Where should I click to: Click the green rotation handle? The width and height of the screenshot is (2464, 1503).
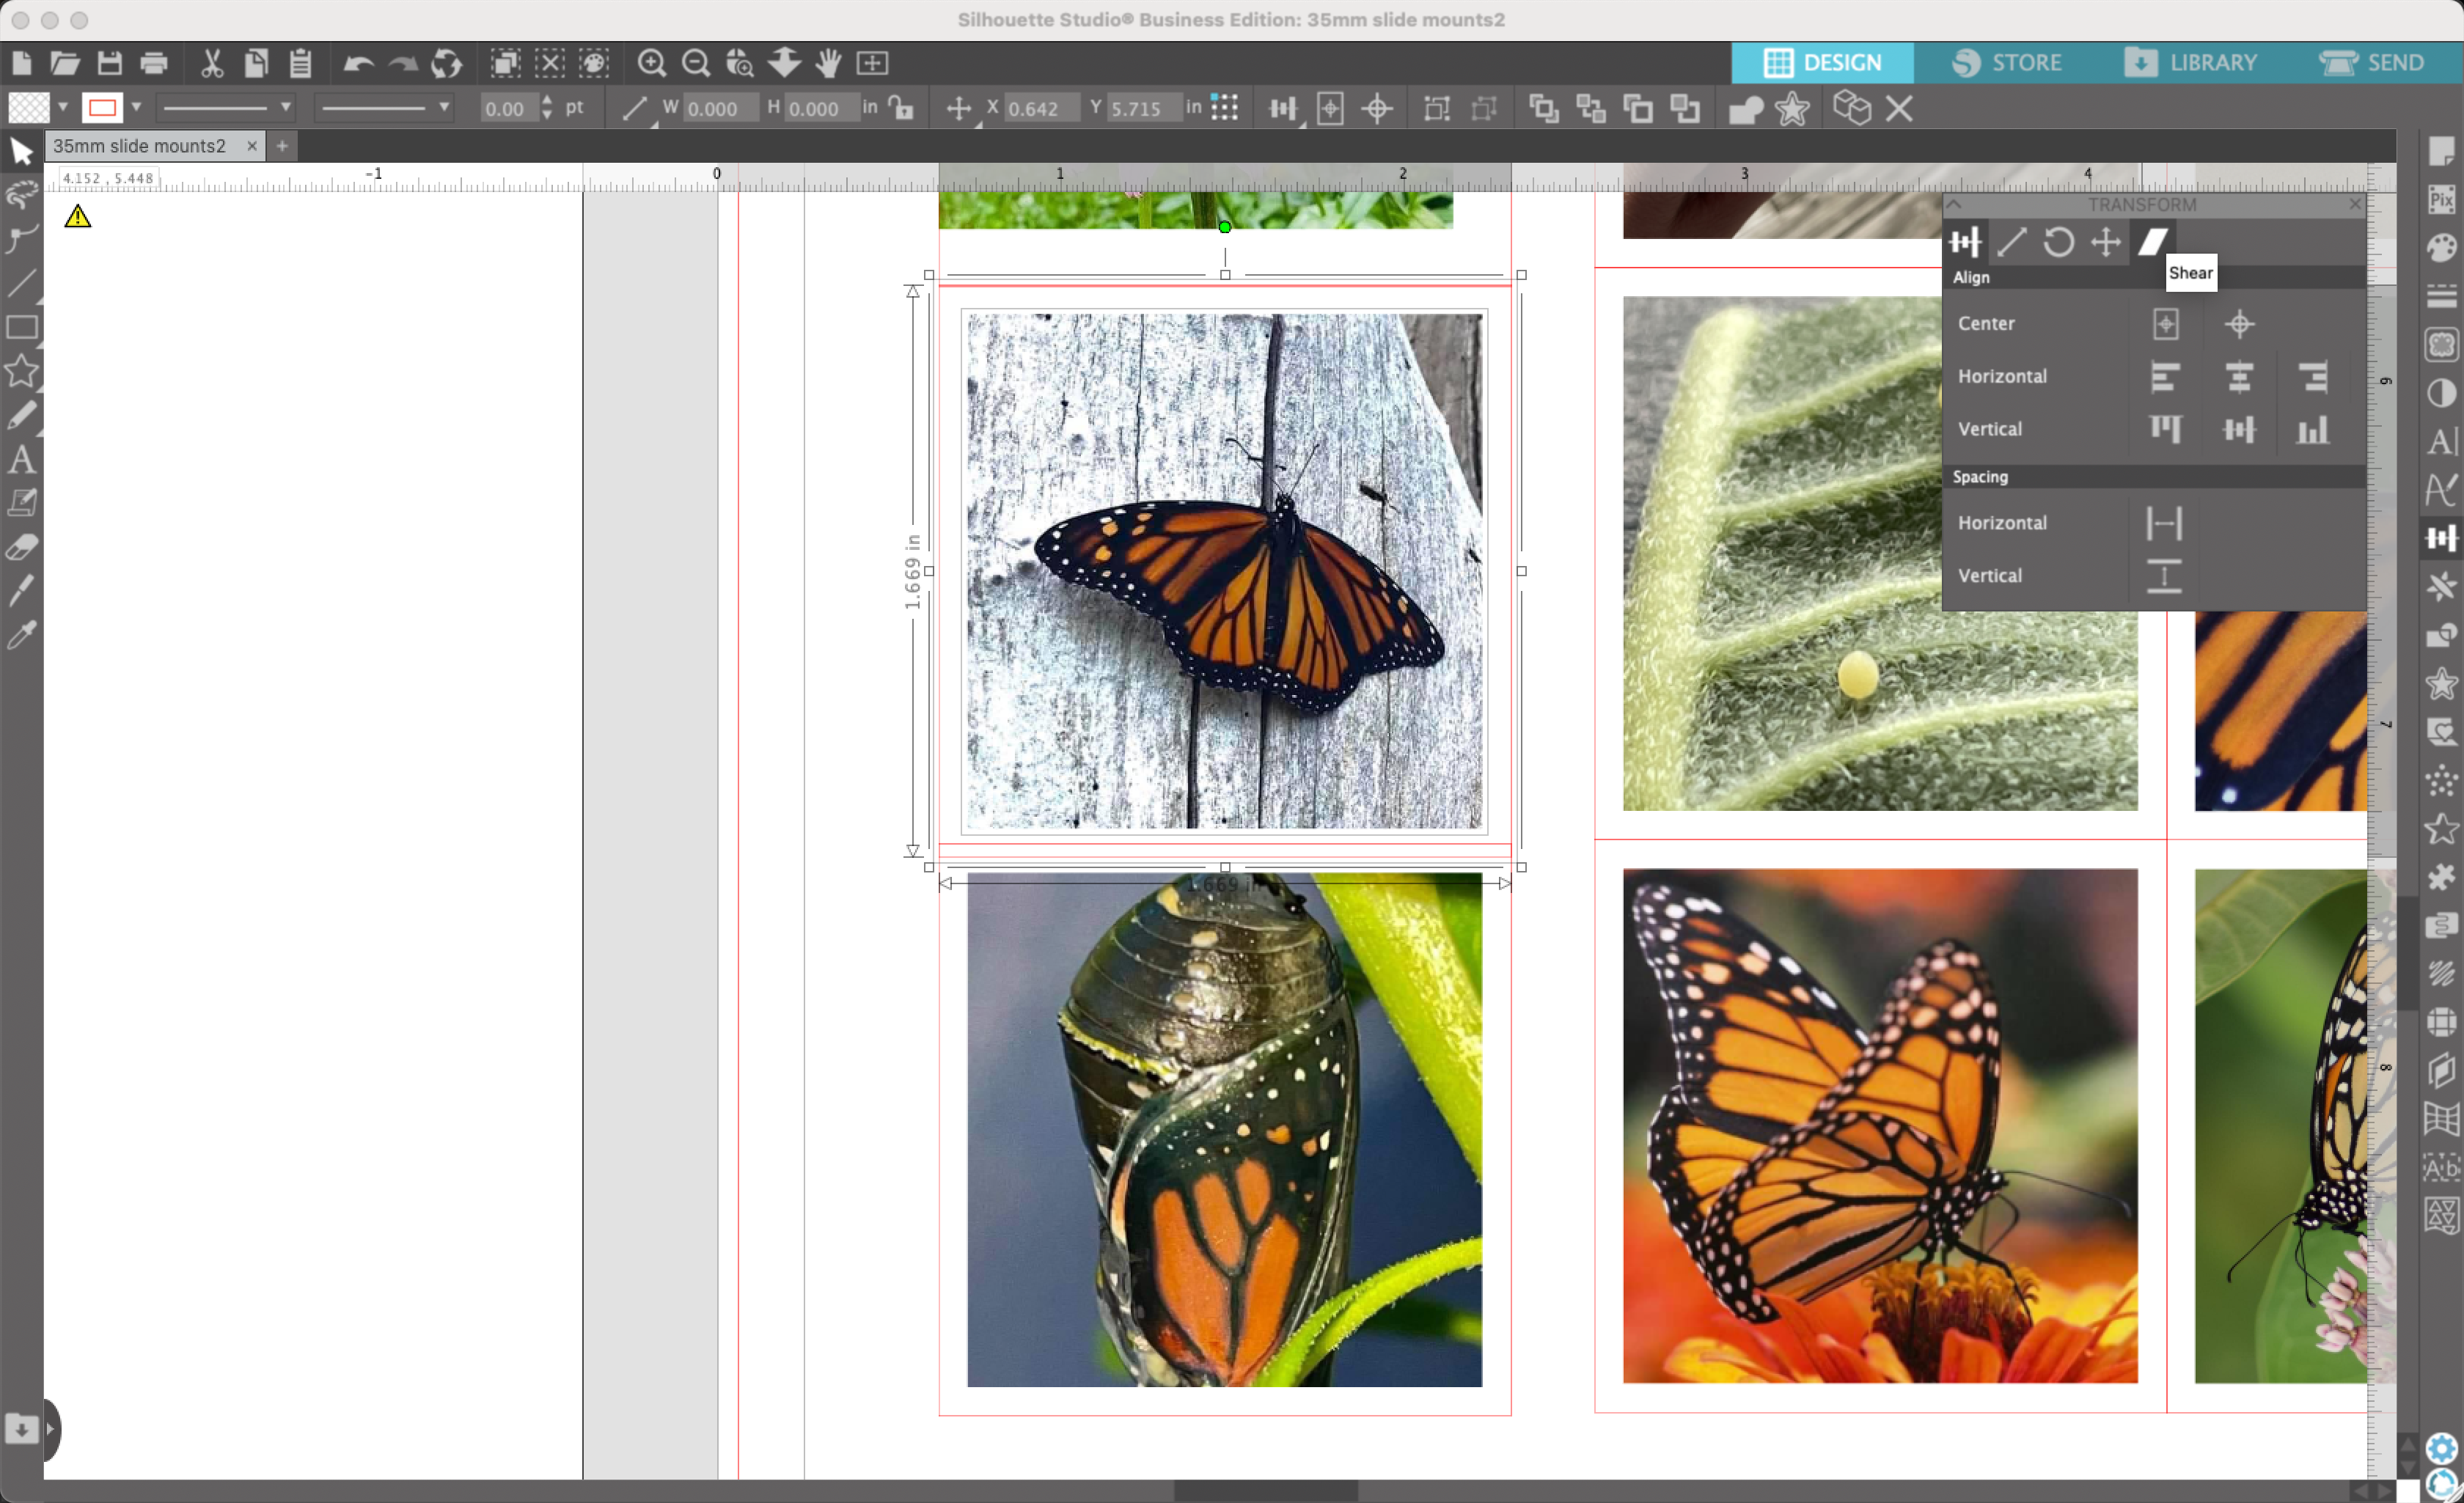1224,227
